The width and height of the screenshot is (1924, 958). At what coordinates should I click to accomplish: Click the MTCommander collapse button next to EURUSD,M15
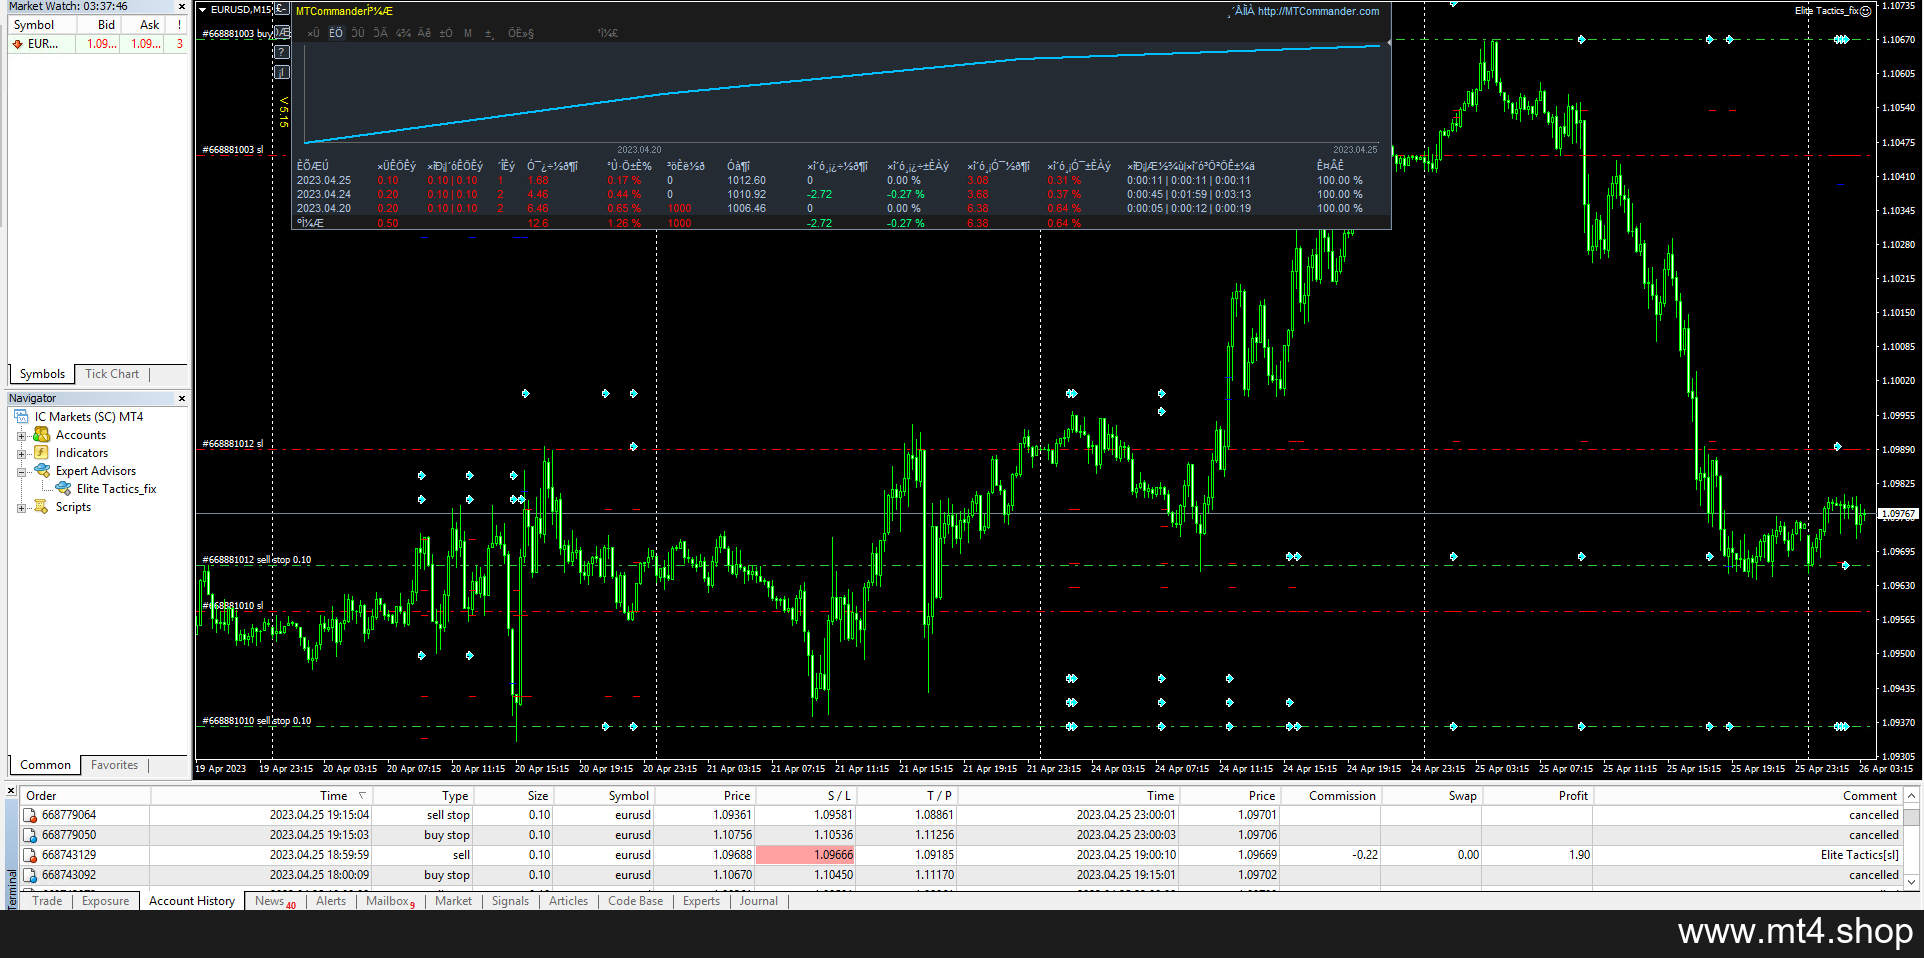pos(282,9)
